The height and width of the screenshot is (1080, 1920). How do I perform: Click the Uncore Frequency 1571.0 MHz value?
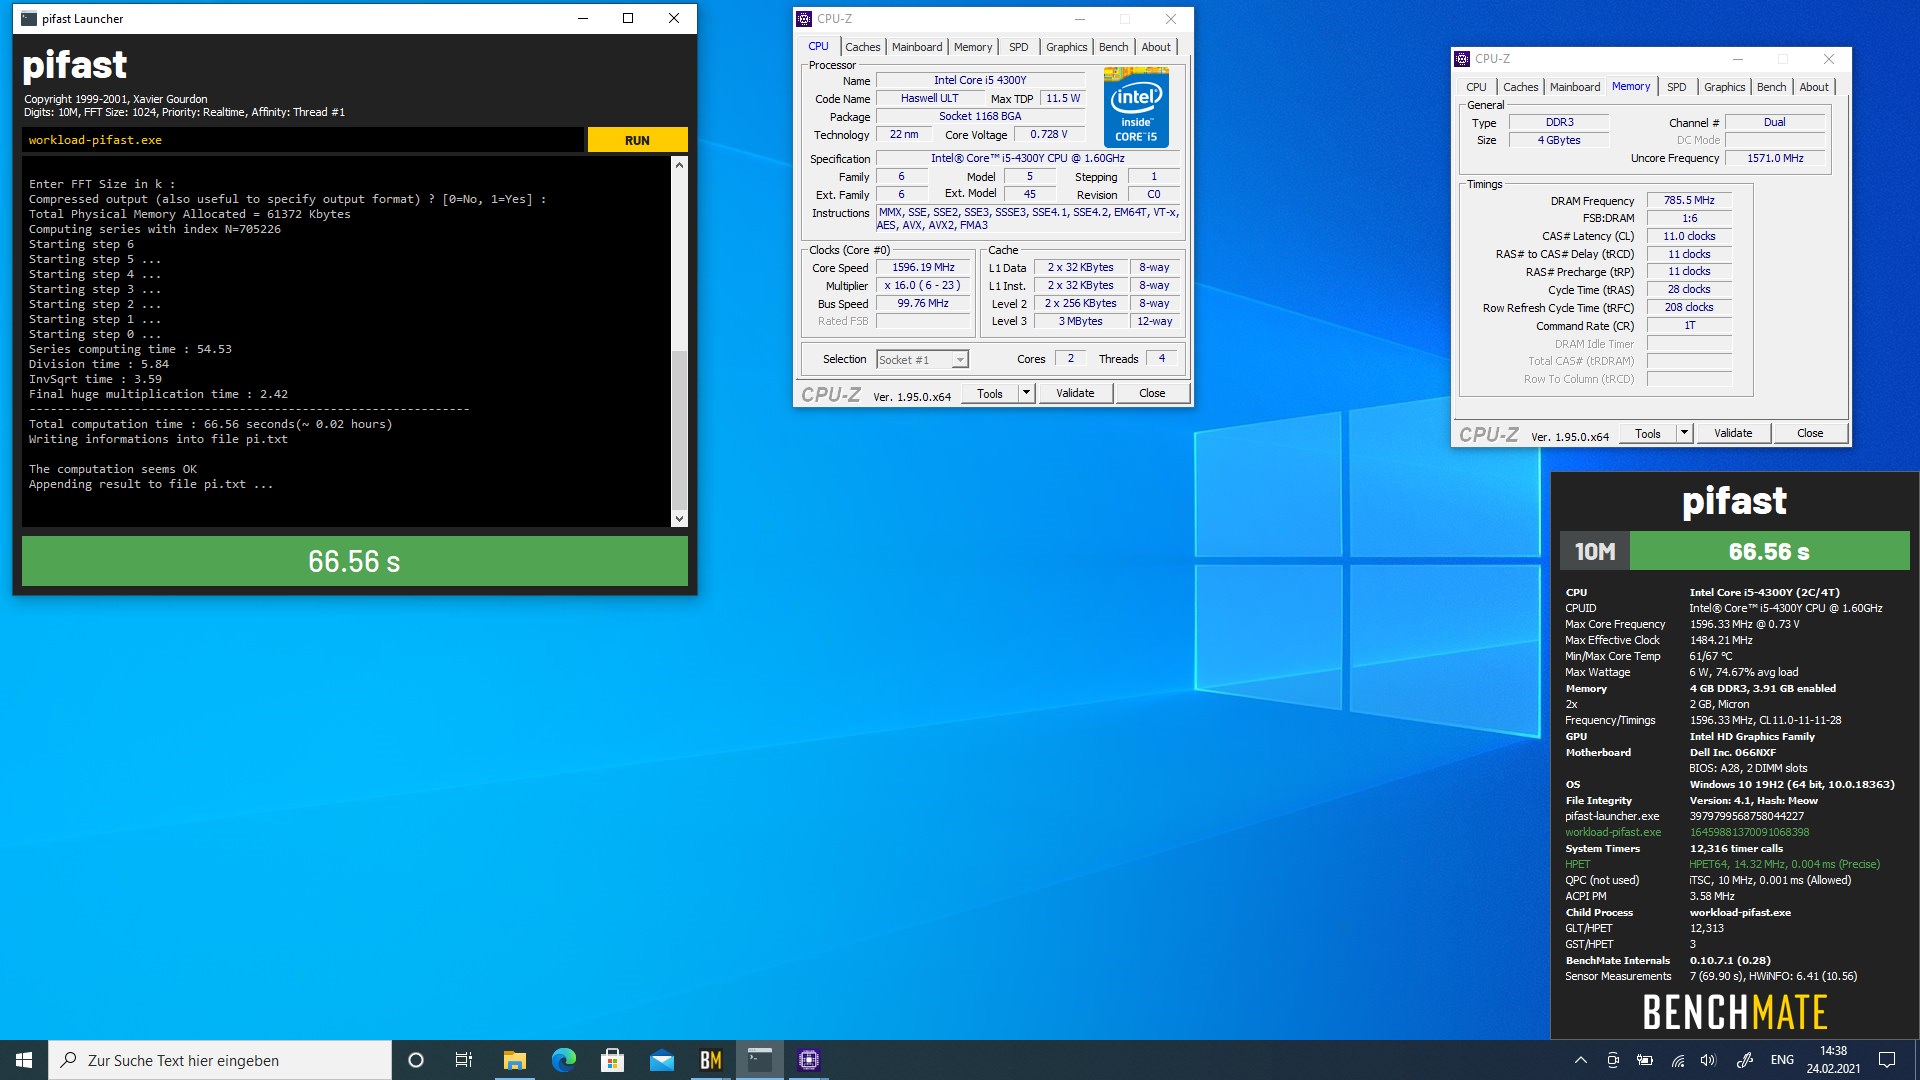point(1775,158)
